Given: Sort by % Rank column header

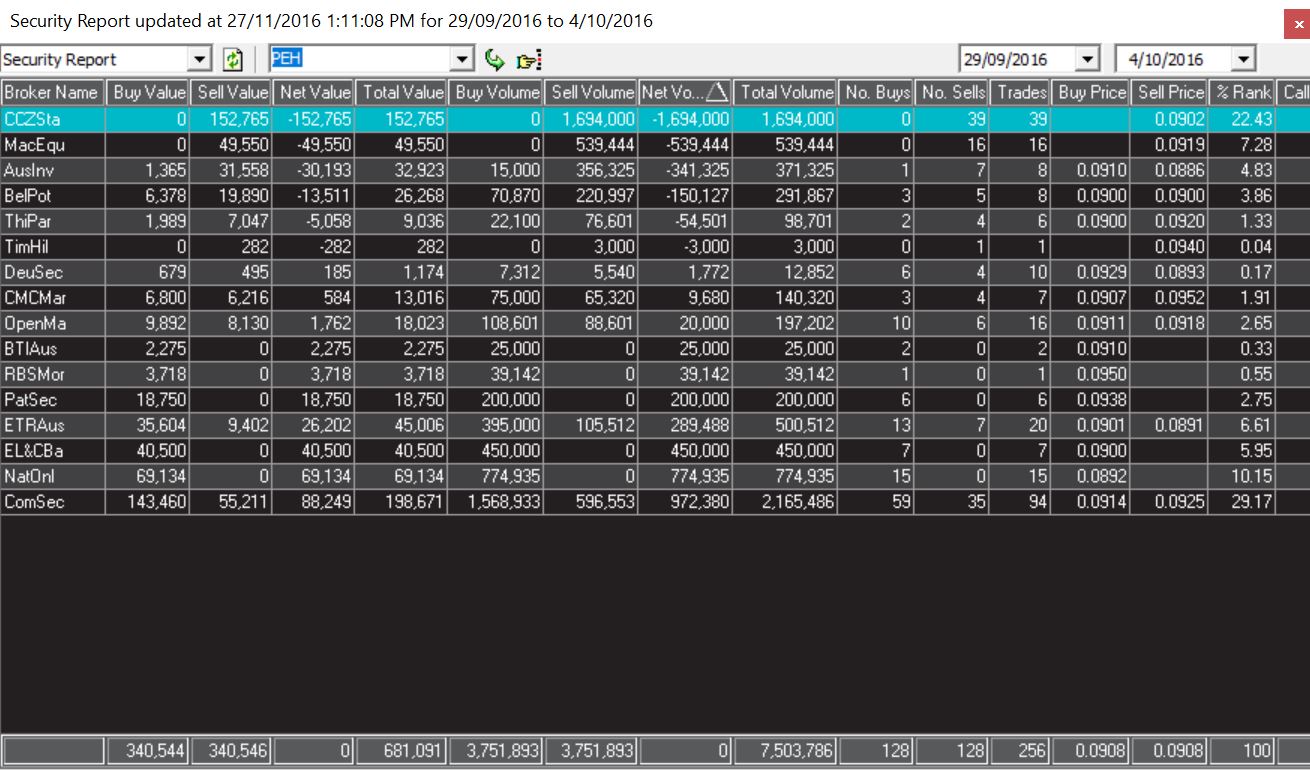Looking at the screenshot, I should [x=1242, y=92].
